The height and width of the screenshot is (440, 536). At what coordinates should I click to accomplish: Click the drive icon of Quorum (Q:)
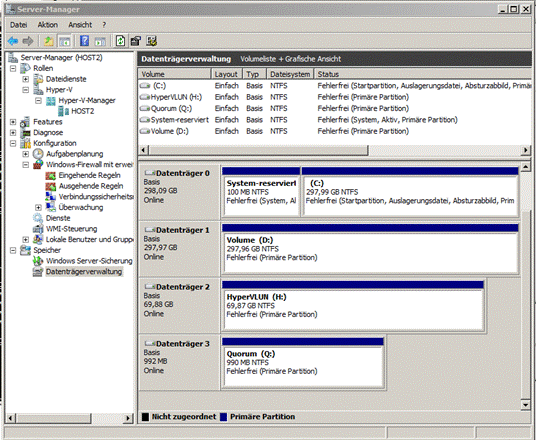coord(145,108)
